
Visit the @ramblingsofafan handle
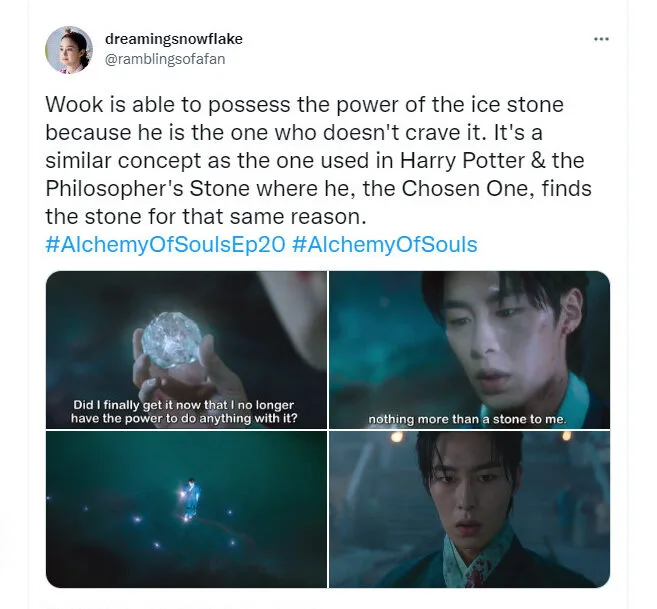(165, 59)
